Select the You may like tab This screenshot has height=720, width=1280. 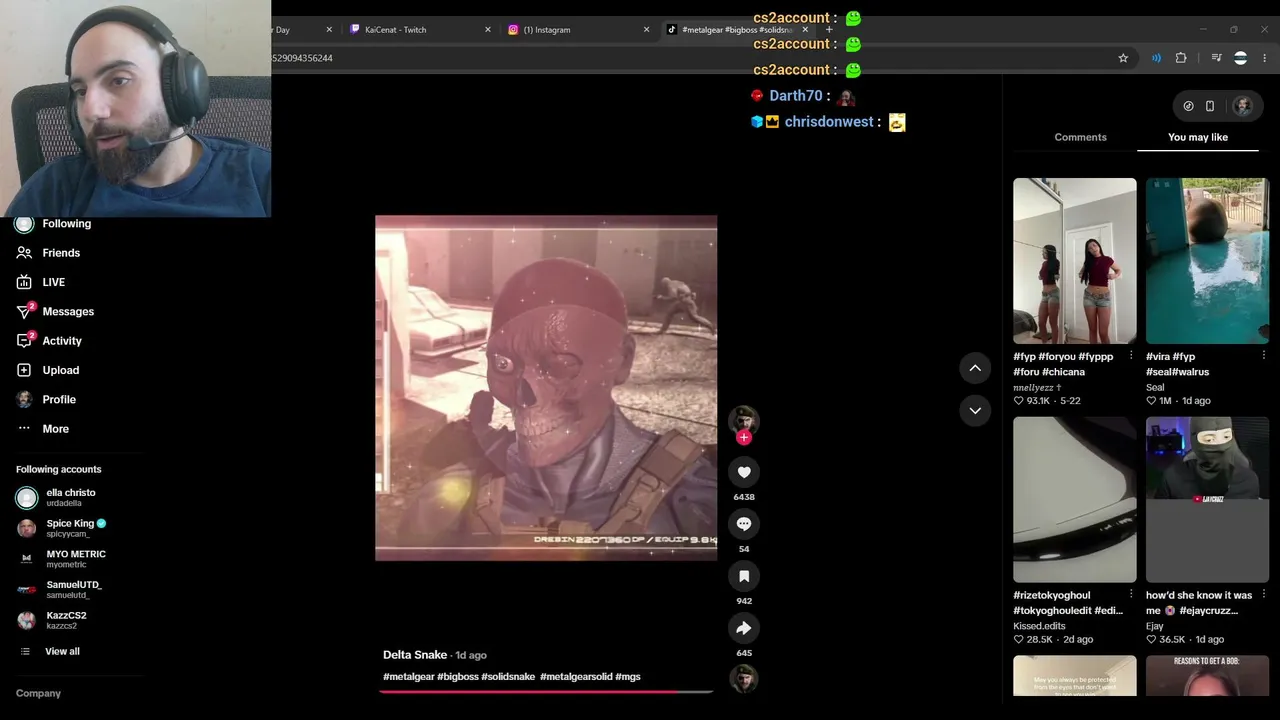[1198, 137]
